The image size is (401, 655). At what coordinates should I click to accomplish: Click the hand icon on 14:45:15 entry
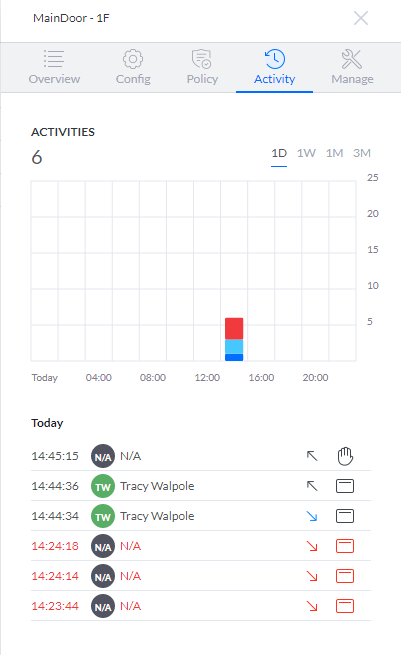point(345,456)
